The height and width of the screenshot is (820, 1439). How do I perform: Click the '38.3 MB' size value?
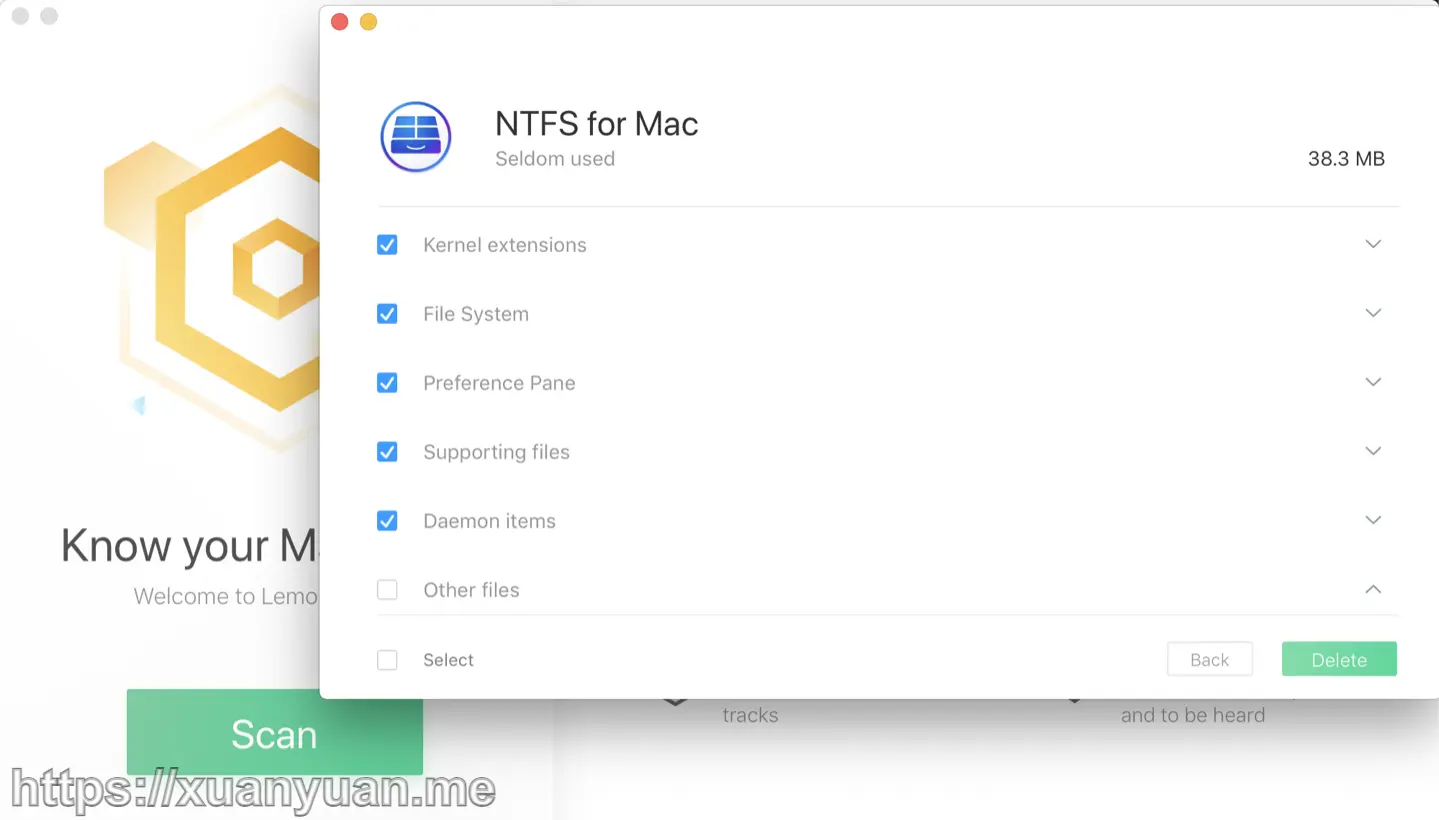pyautogui.click(x=1346, y=159)
